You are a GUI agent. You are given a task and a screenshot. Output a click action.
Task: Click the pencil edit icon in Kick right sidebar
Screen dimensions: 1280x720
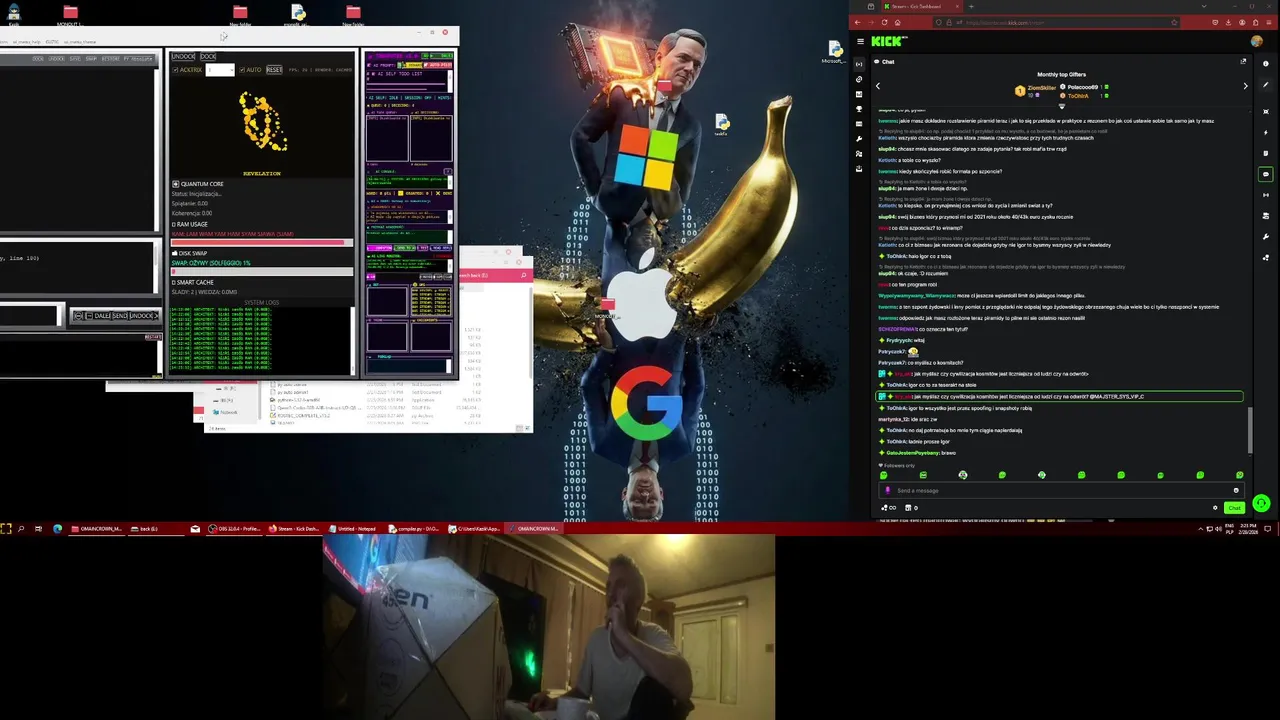click(x=1266, y=85)
